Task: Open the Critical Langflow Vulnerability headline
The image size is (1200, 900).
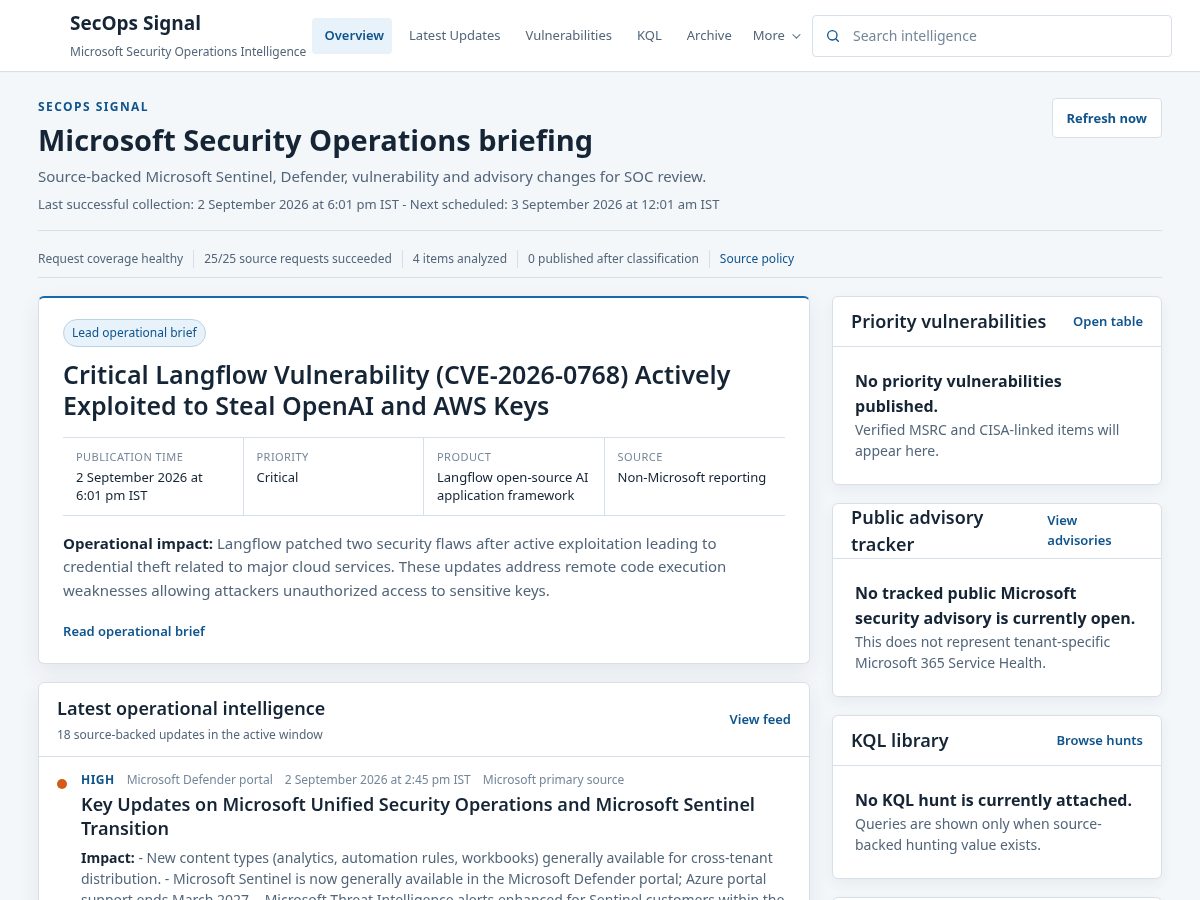Action: (396, 390)
